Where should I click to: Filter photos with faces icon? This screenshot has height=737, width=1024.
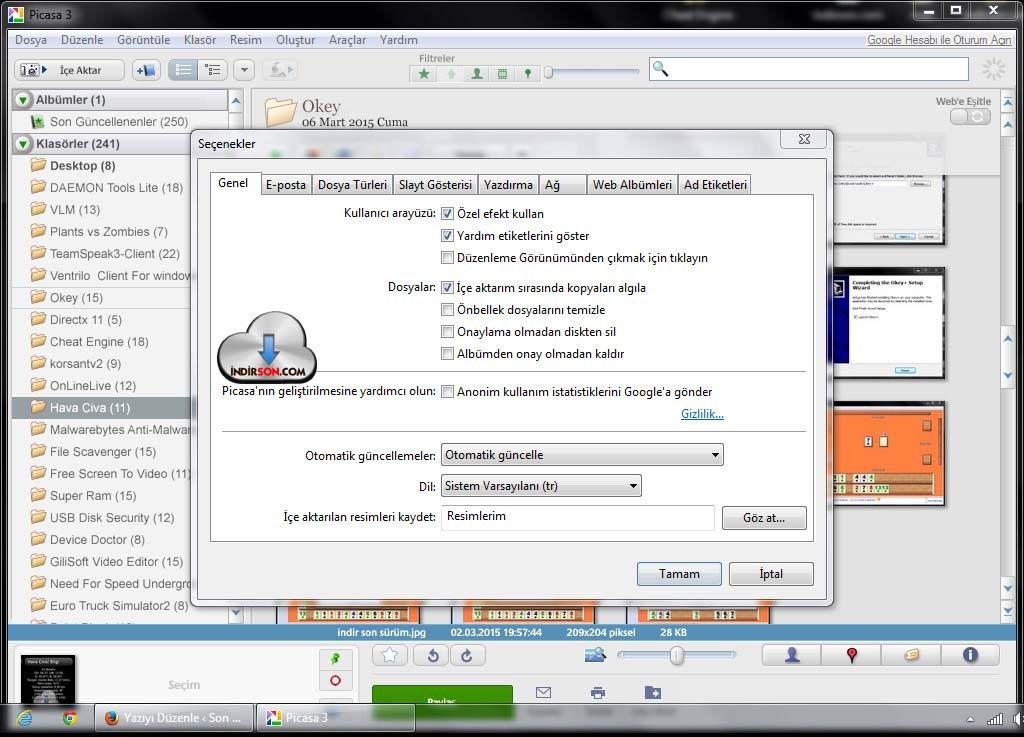477,73
